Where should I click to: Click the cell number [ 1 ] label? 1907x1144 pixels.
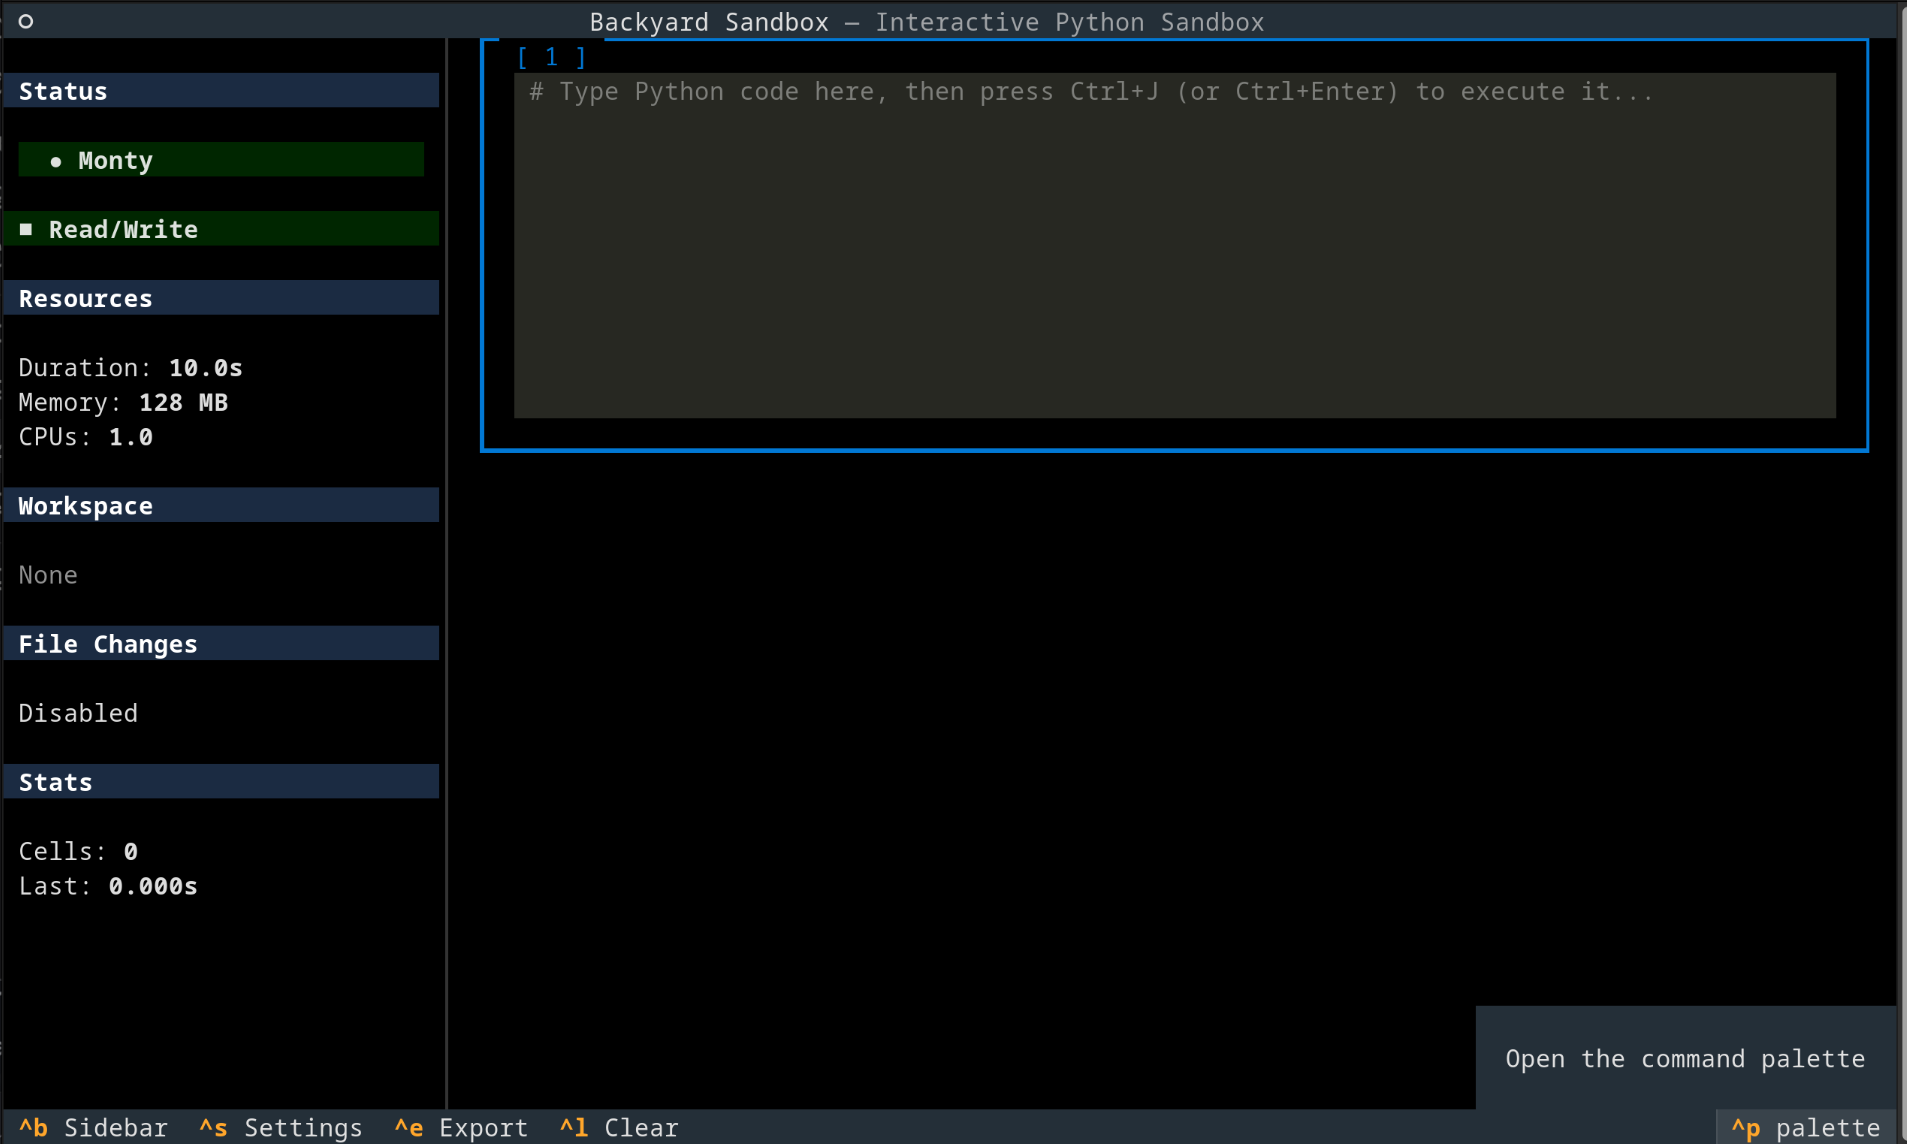pyautogui.click(x=551, y=57)
